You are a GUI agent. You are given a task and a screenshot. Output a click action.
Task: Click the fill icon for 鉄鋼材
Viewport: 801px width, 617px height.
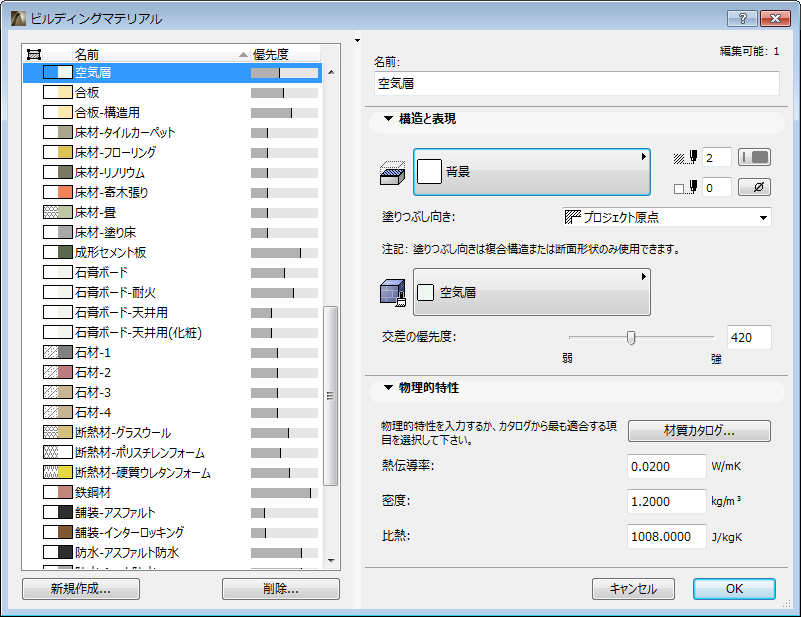pyautogui.click(x=58, y=492)
